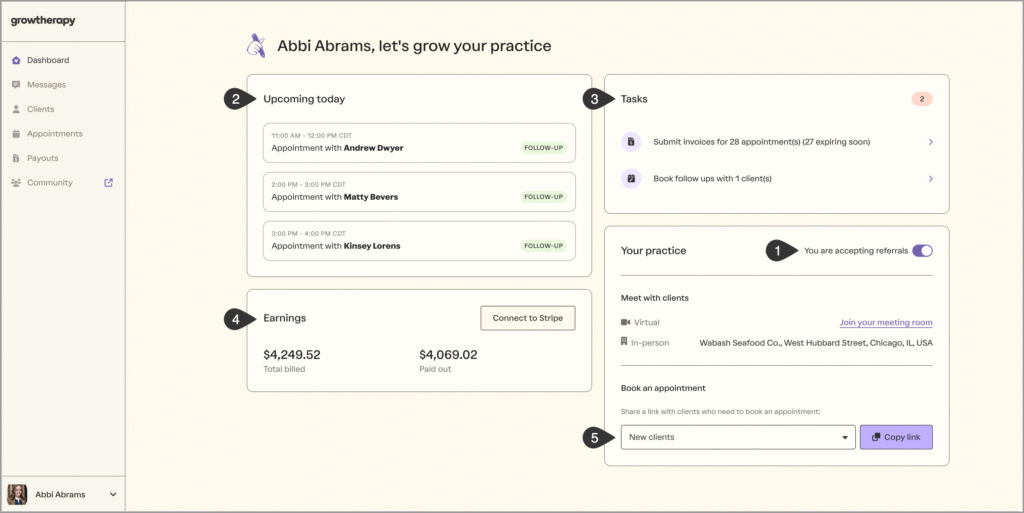Click the Dashboard home icon in sidebar
The width and height of the screenshot is (1024, 513).
coord(16,60)
